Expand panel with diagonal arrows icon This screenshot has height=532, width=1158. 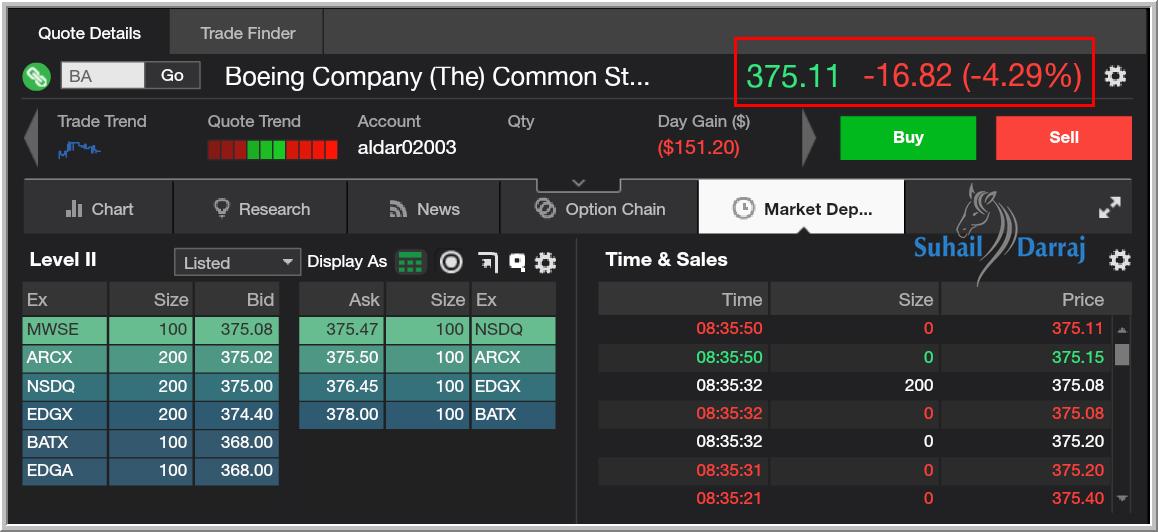tap(1109, 208)
